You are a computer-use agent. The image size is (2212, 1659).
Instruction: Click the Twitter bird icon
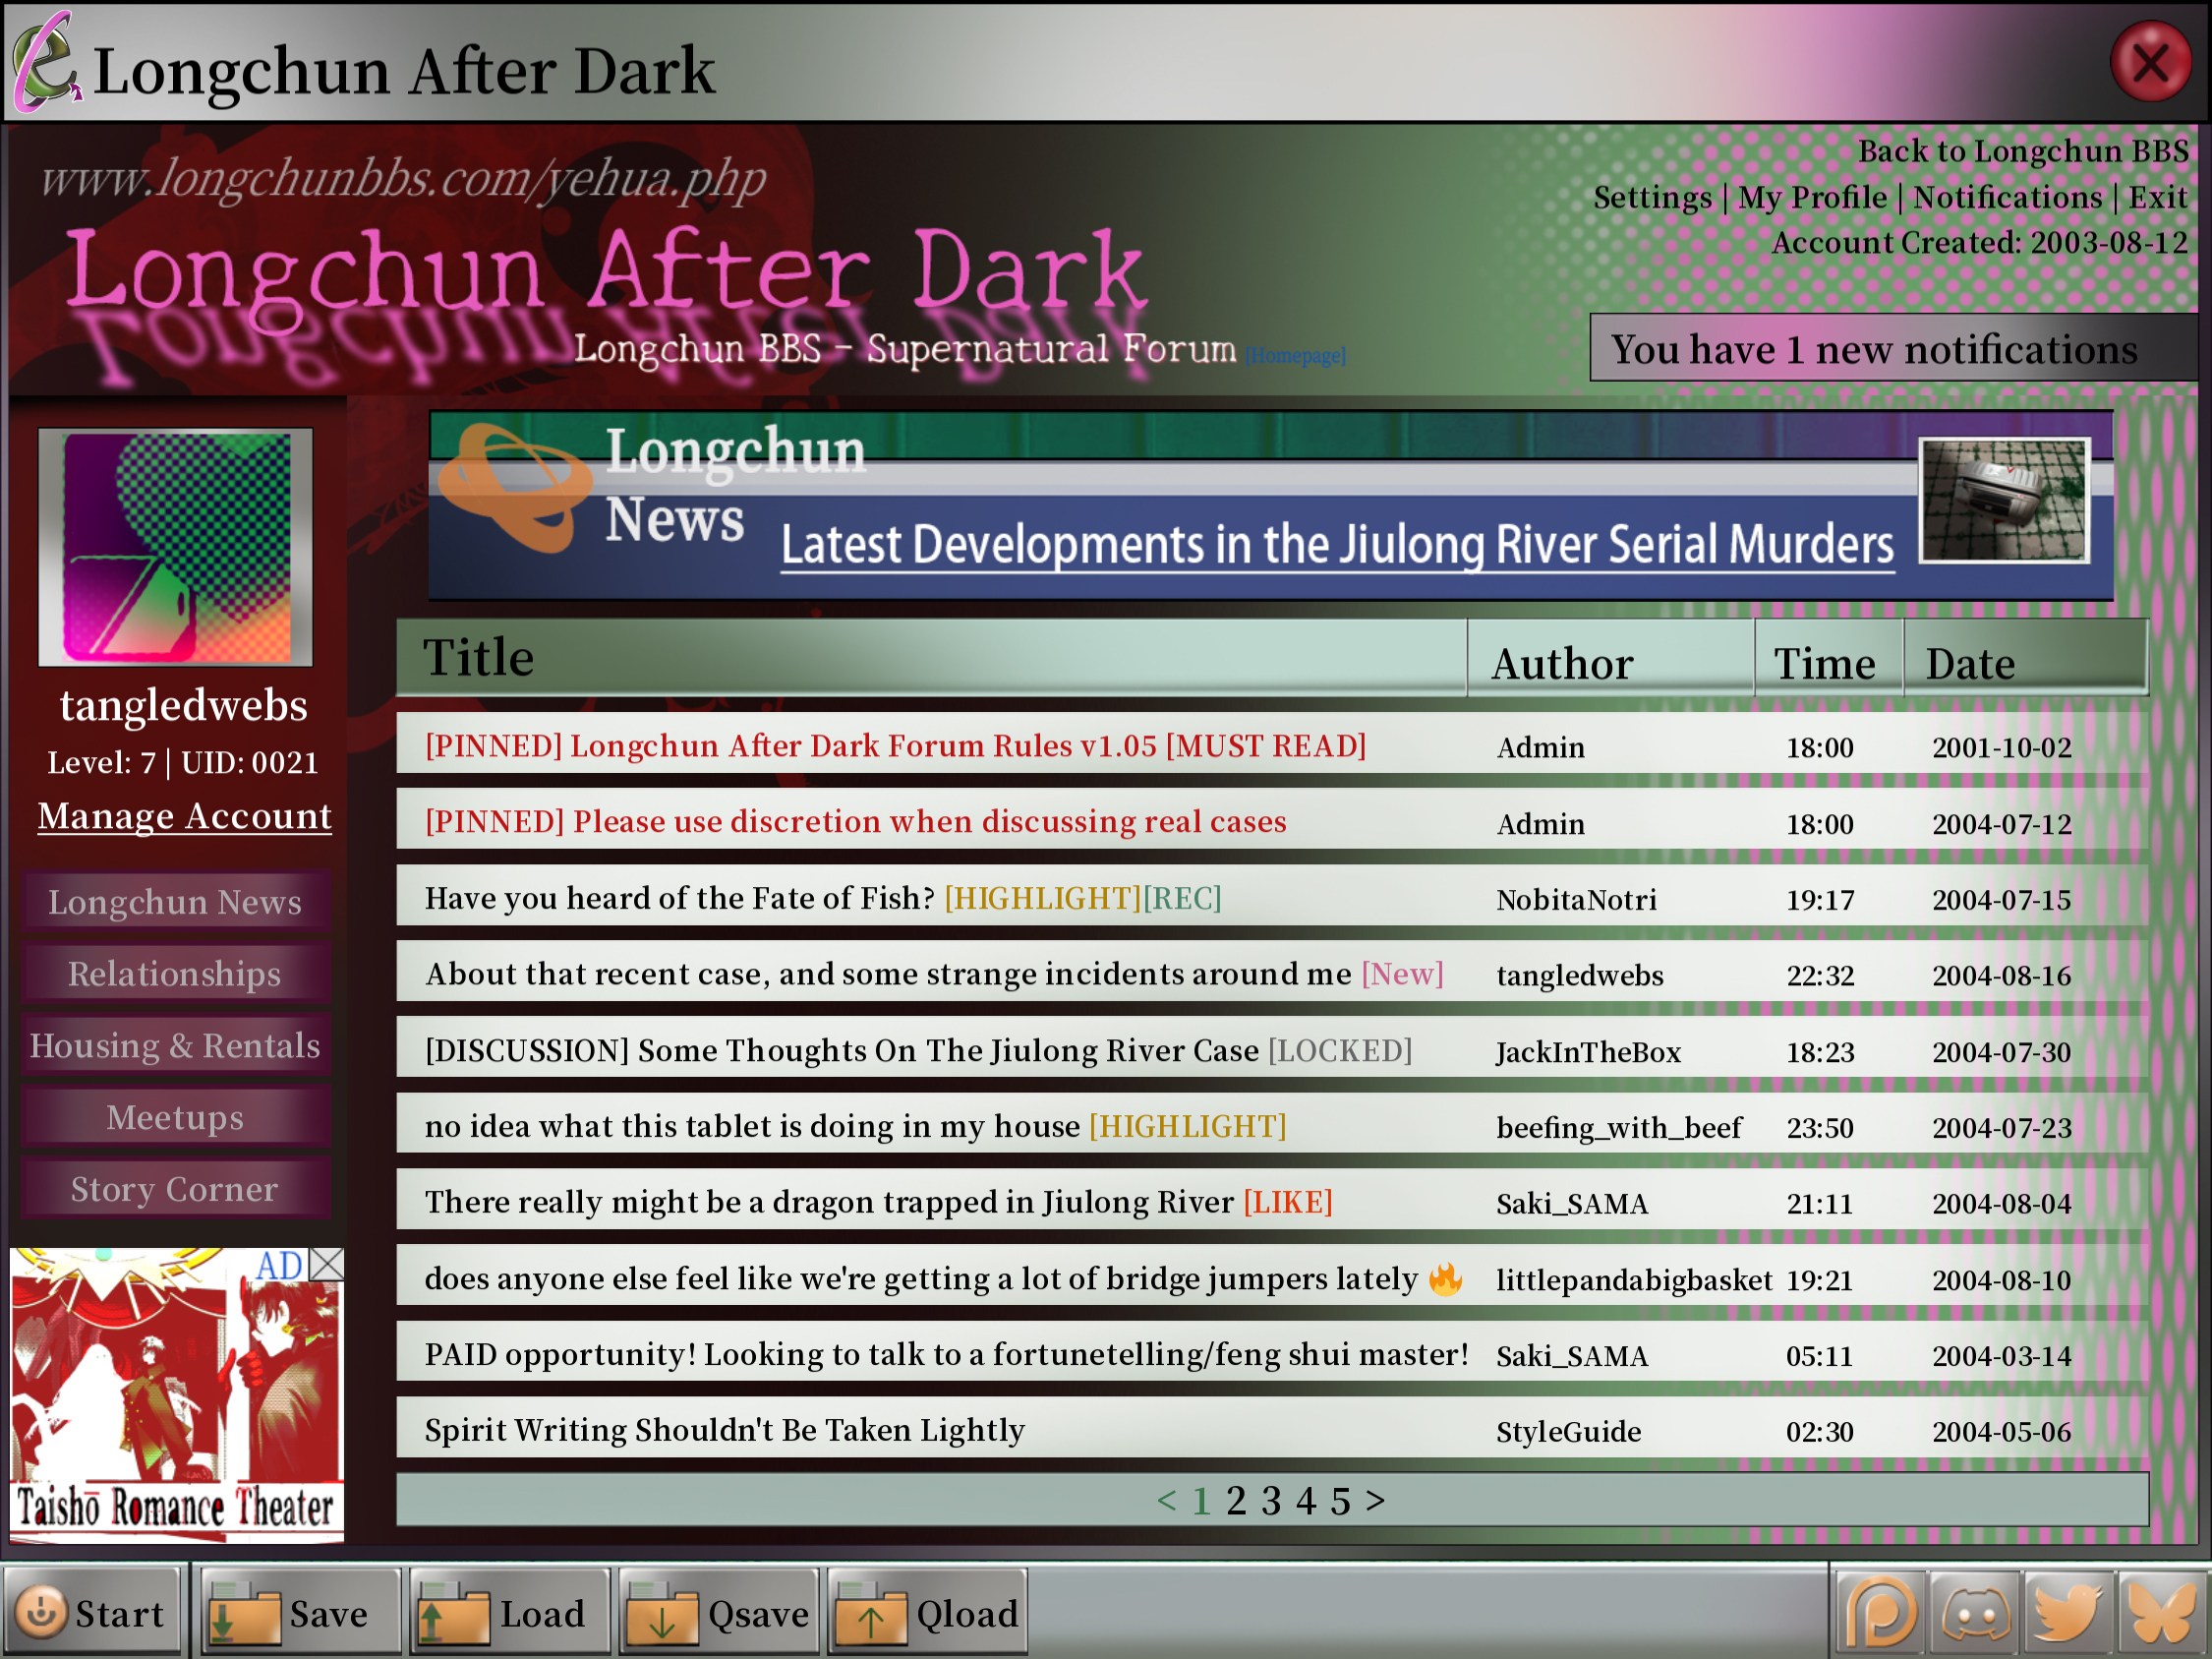(2067, 1612)
